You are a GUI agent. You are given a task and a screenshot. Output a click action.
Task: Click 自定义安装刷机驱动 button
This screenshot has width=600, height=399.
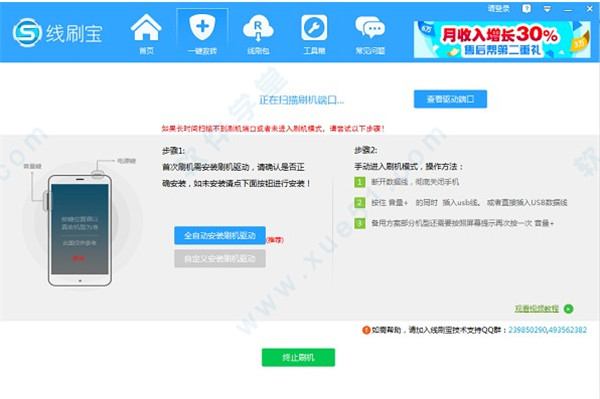point(220,259)
